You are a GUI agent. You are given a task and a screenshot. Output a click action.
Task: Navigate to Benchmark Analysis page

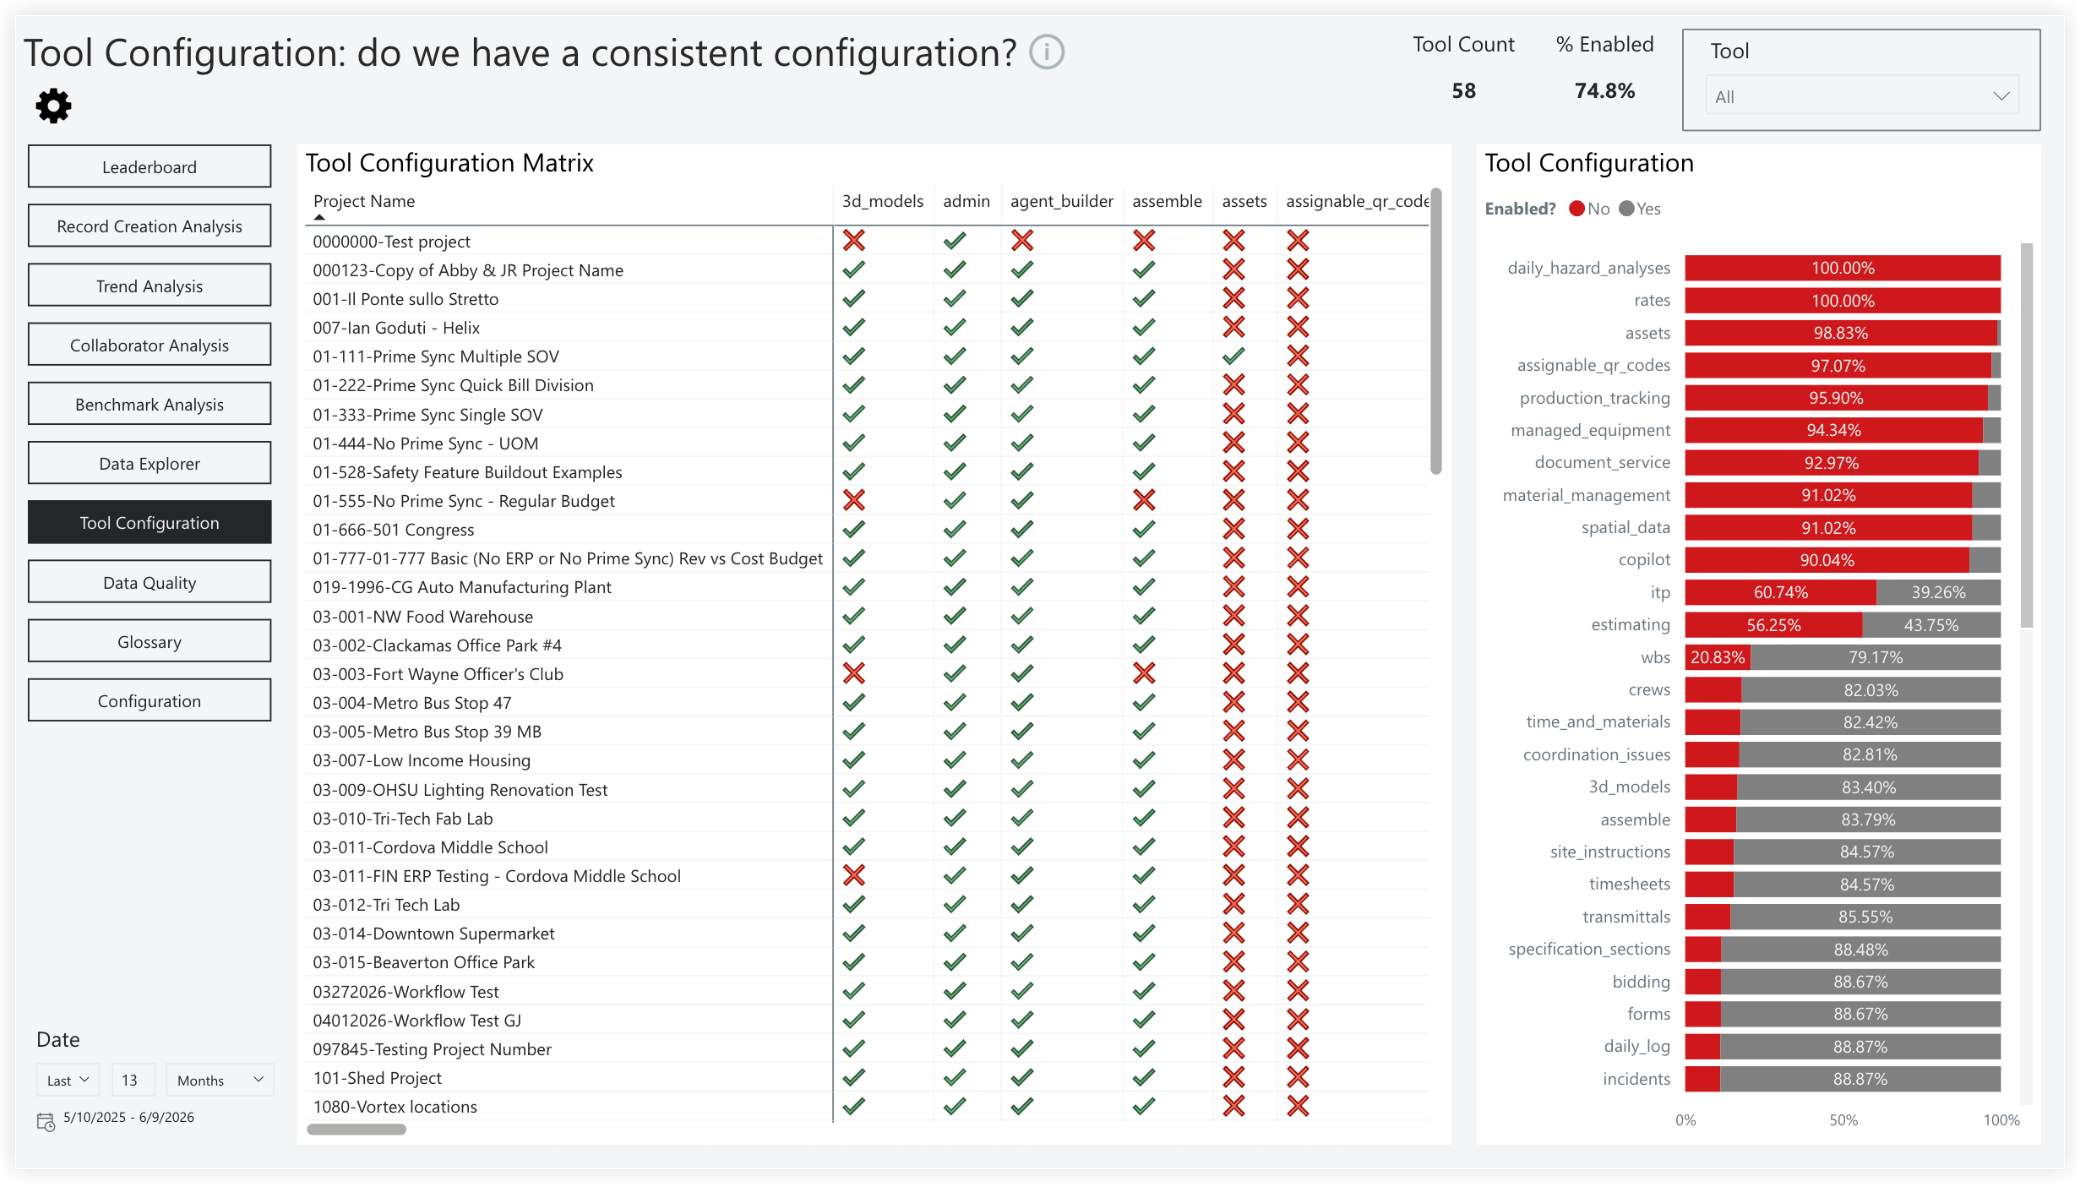coord(149,404)
